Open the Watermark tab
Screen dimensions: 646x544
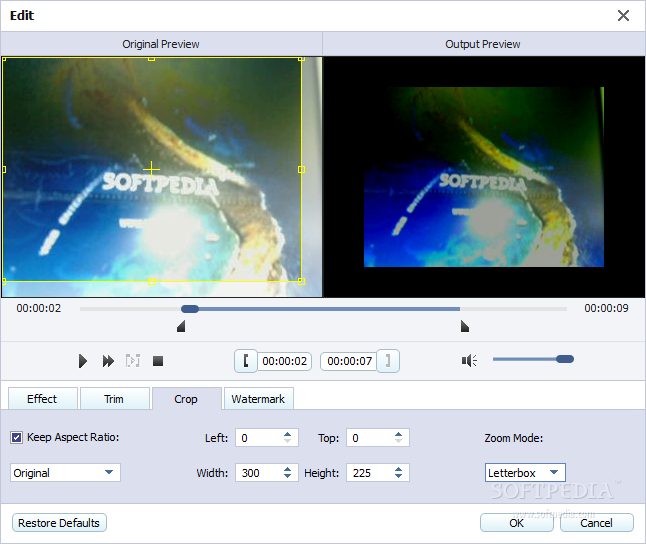pyautogui.click(x=258, y=399)
